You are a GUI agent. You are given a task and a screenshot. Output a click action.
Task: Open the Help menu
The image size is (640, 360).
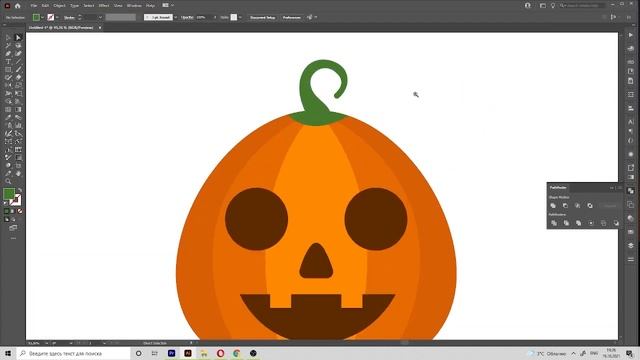click(x=150, y=6)
